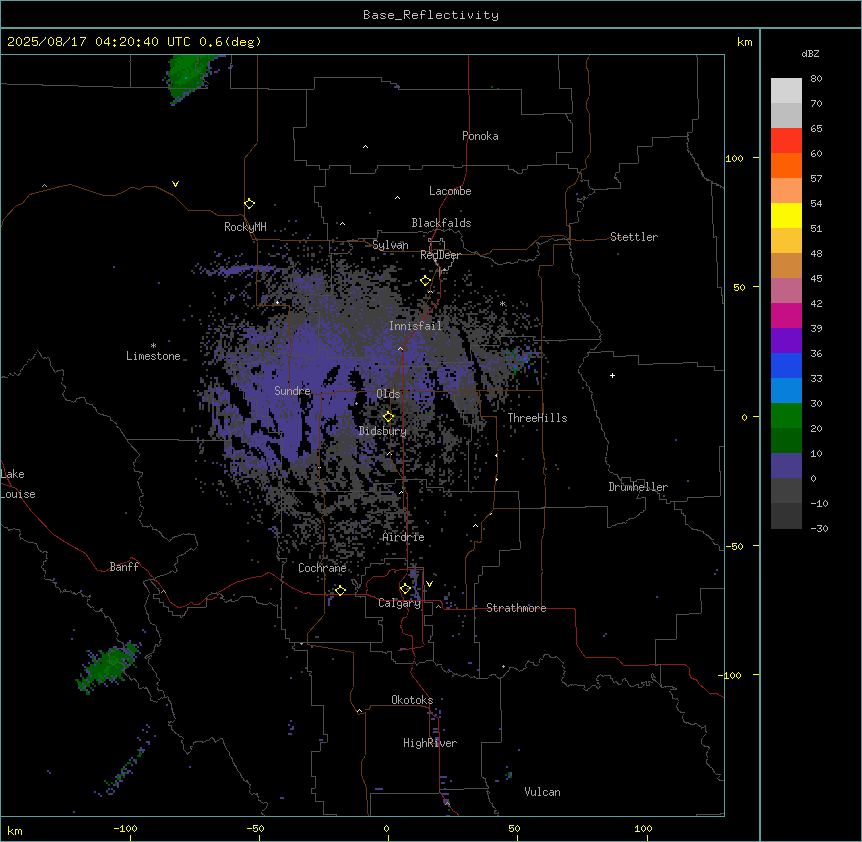
Task: Click the yellow 54 dBZ legend swatch
Action: pyautogui.click(x=786, y=215)
